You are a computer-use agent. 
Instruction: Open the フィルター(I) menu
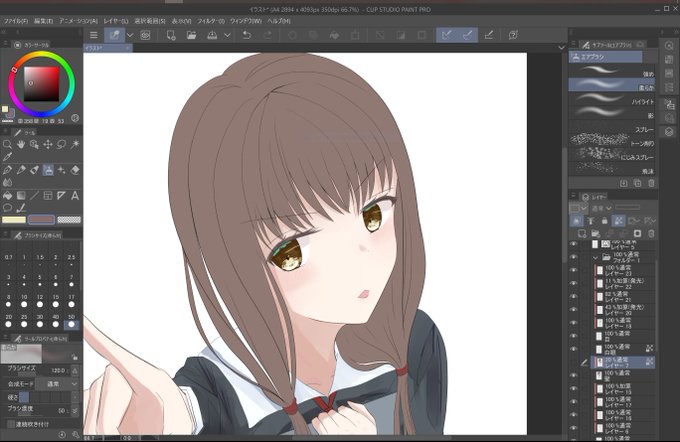click(211, 21)
